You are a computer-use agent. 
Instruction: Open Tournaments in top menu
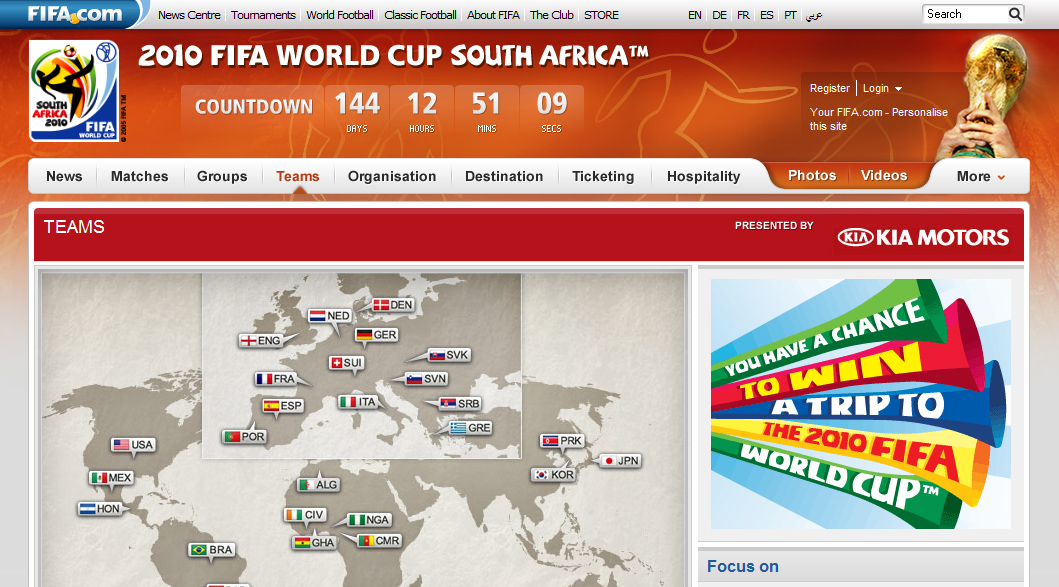click(x=263, y=15)
